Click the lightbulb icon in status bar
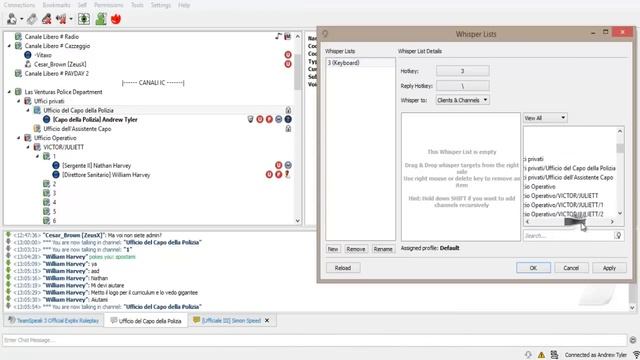The image size is (640, 360). point(528,355)
